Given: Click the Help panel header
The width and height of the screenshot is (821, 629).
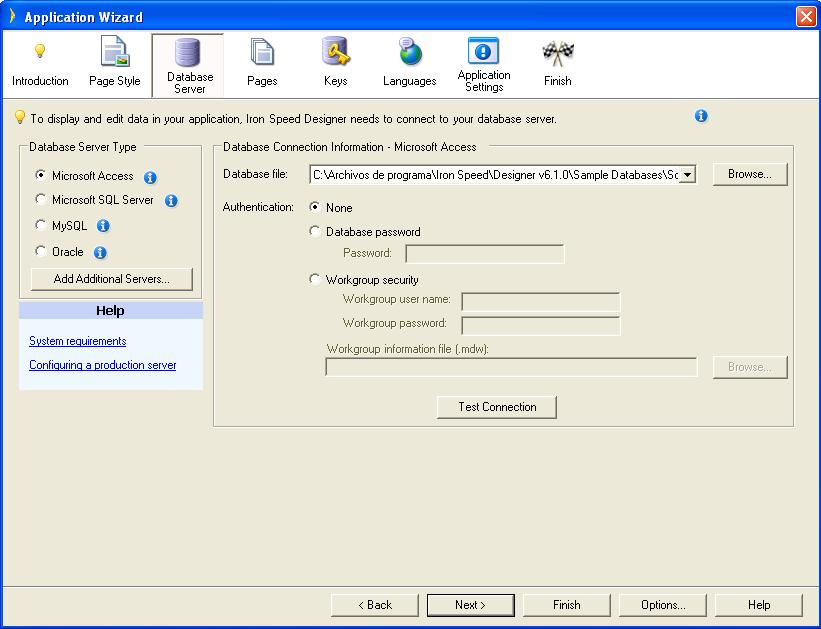Looking at the screenshot, I should point(110,311).
